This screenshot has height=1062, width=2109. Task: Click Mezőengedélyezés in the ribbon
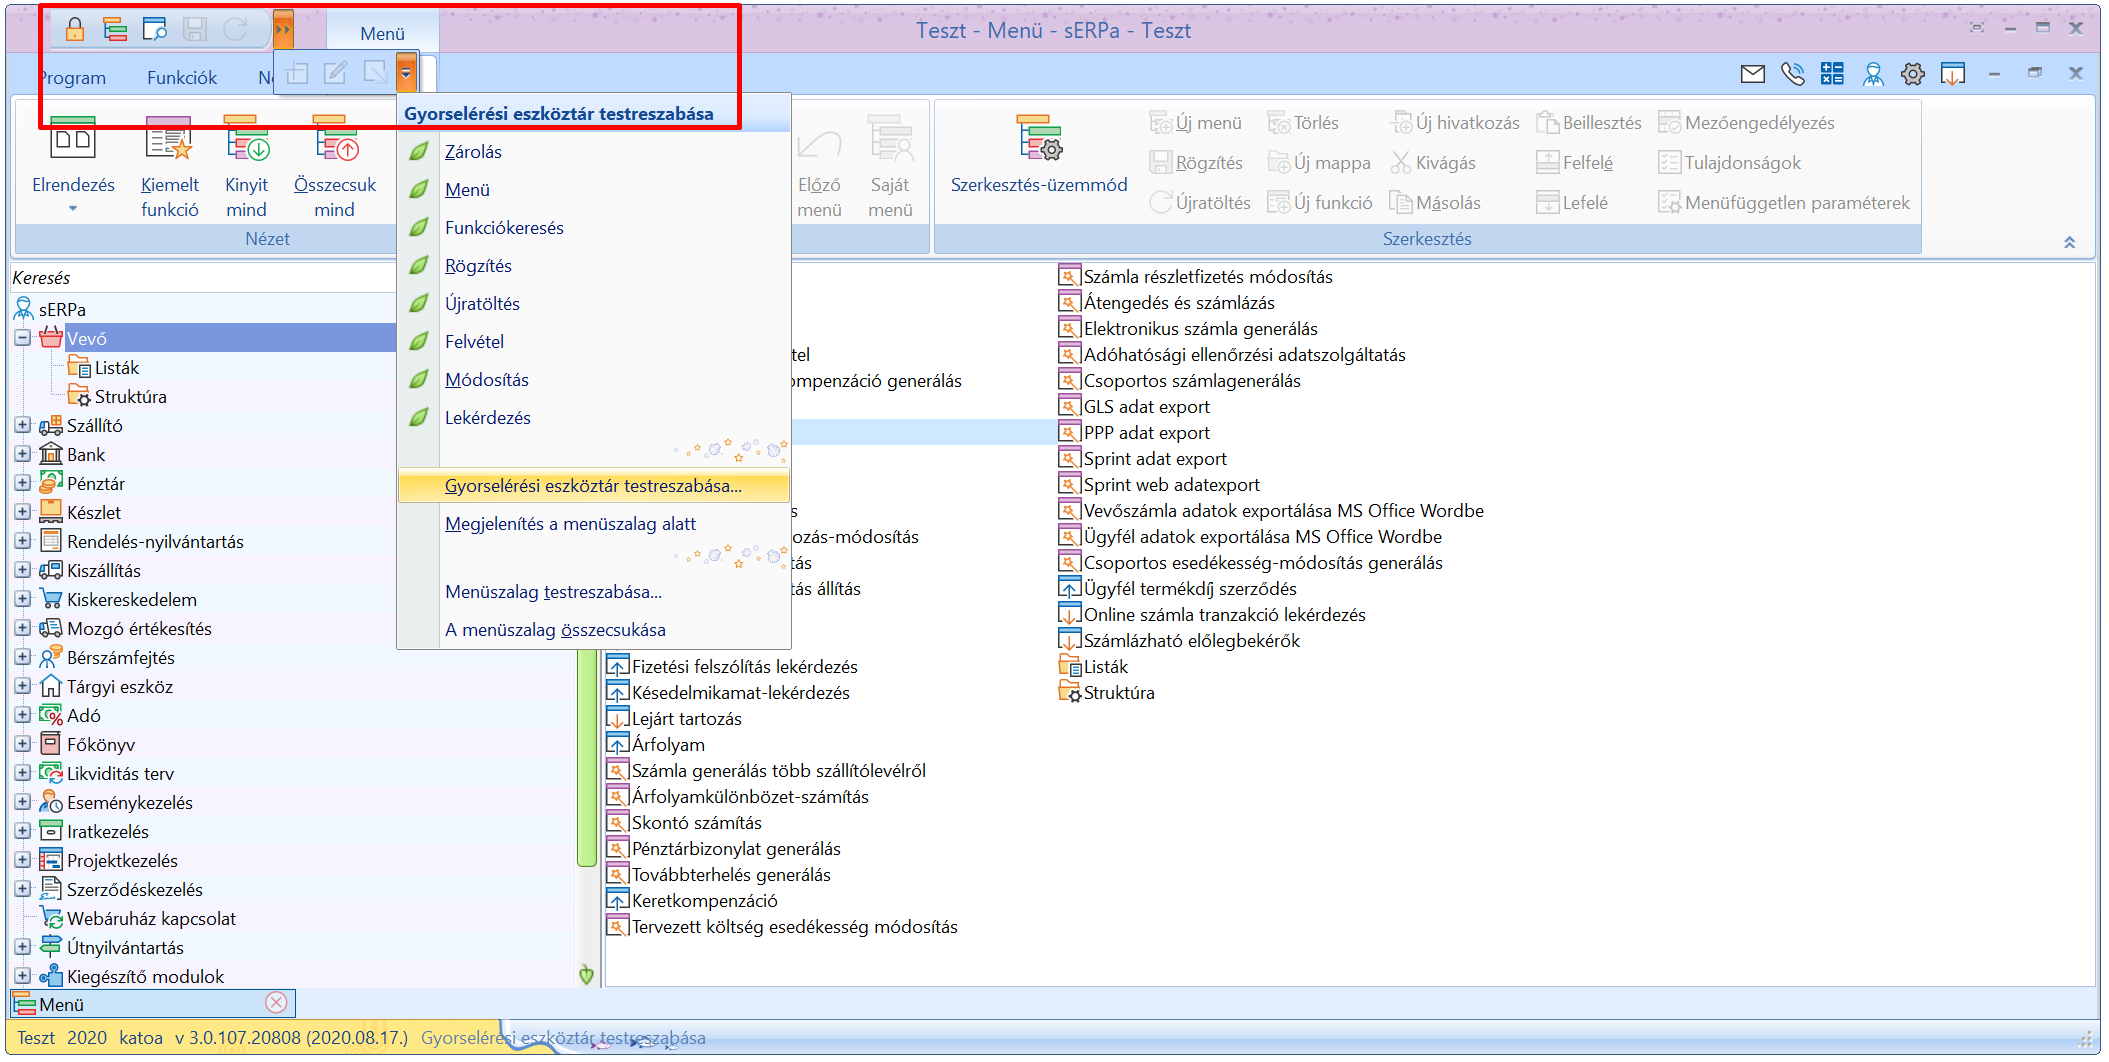click(x=1746, y=123)
